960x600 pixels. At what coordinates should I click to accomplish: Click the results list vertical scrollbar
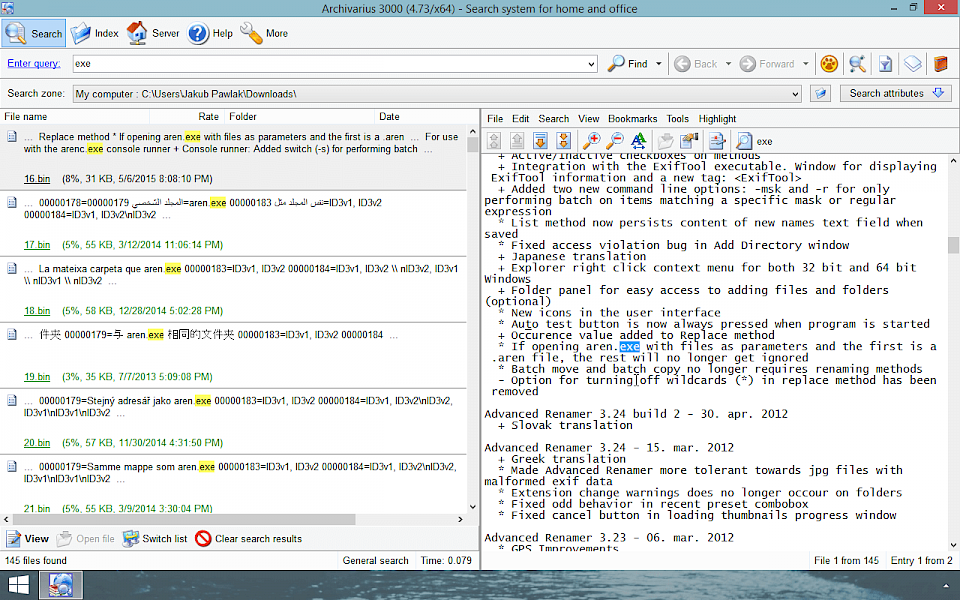tap(472, 319)
